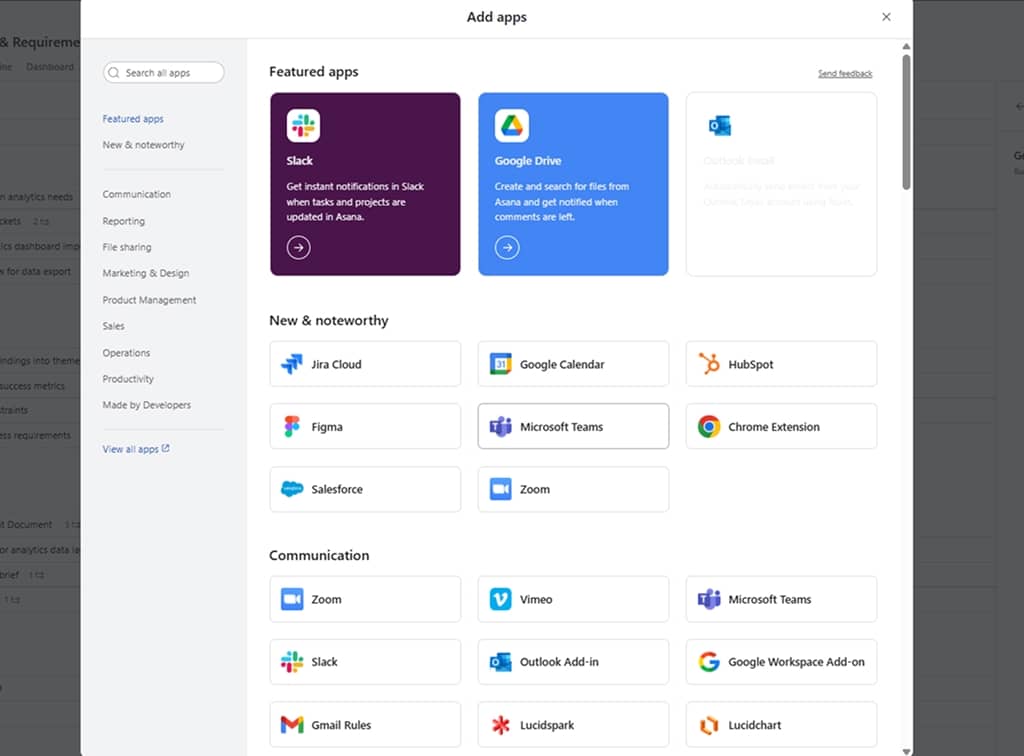Click the Slack featured card title text
This screenshot has height=756, width=1024.
tap(299, 161)
